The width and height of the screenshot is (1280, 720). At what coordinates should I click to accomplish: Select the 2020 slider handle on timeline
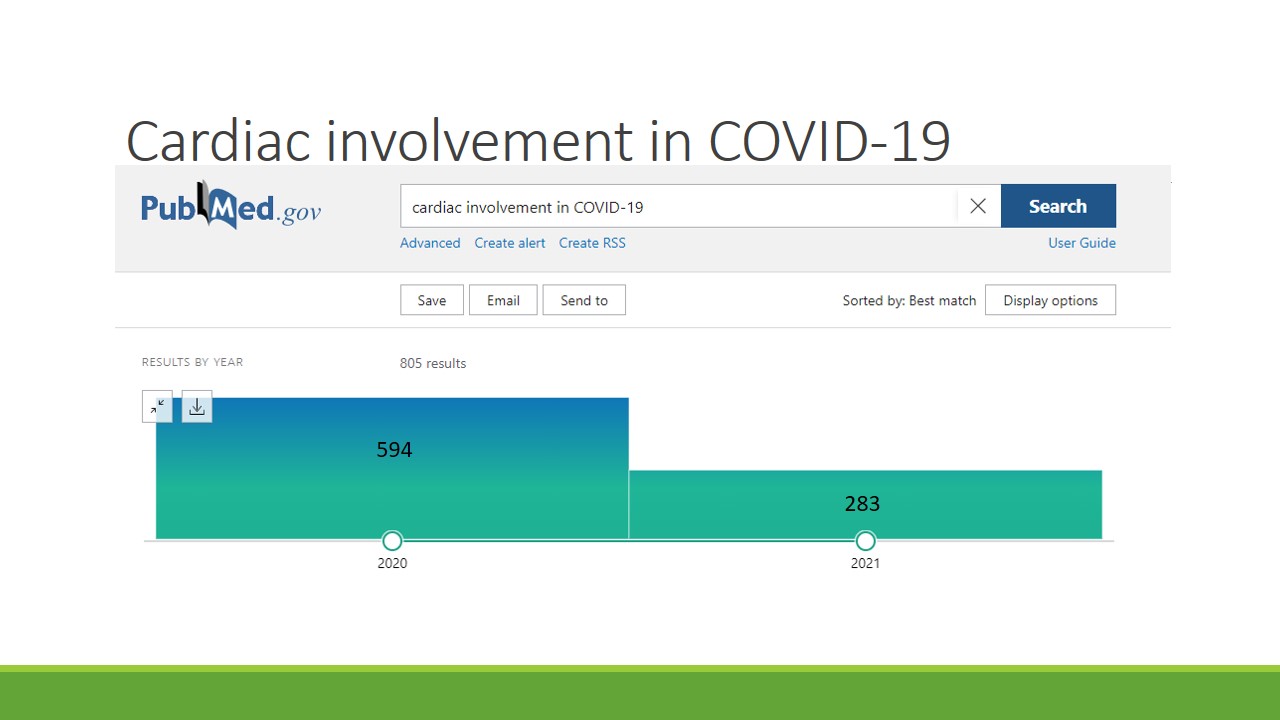[x=392, y=541]
